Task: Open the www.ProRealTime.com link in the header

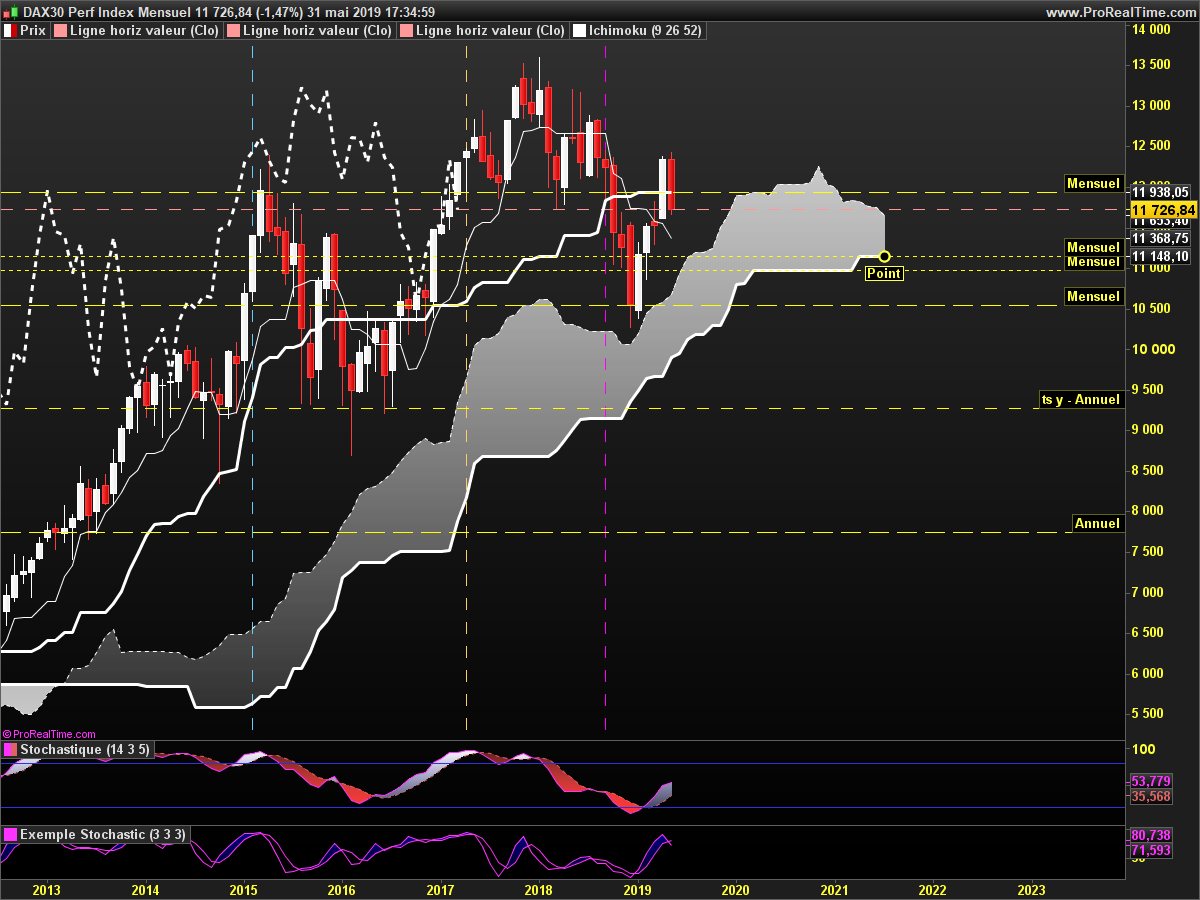Action: point(1120,12)
